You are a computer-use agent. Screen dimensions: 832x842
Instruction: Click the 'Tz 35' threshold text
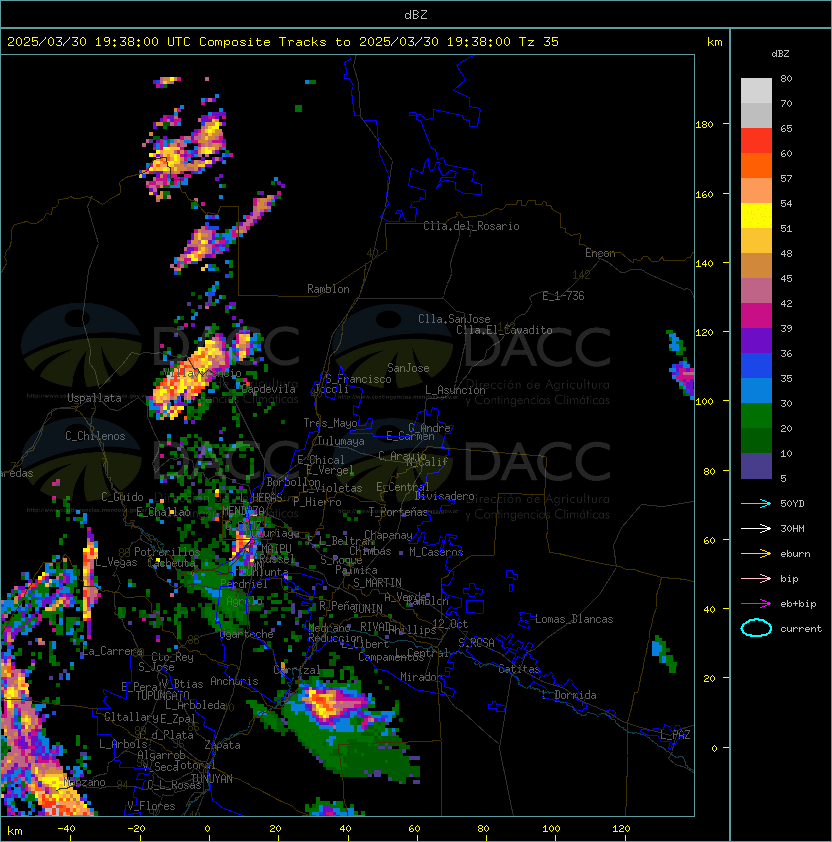[539, 42]
